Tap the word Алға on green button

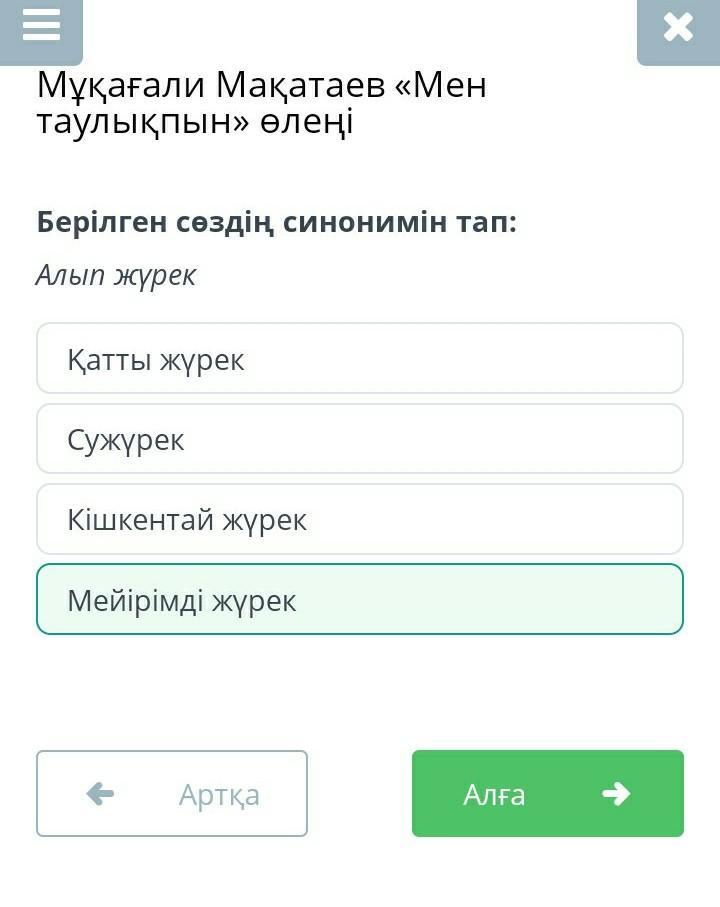(494, 794)
